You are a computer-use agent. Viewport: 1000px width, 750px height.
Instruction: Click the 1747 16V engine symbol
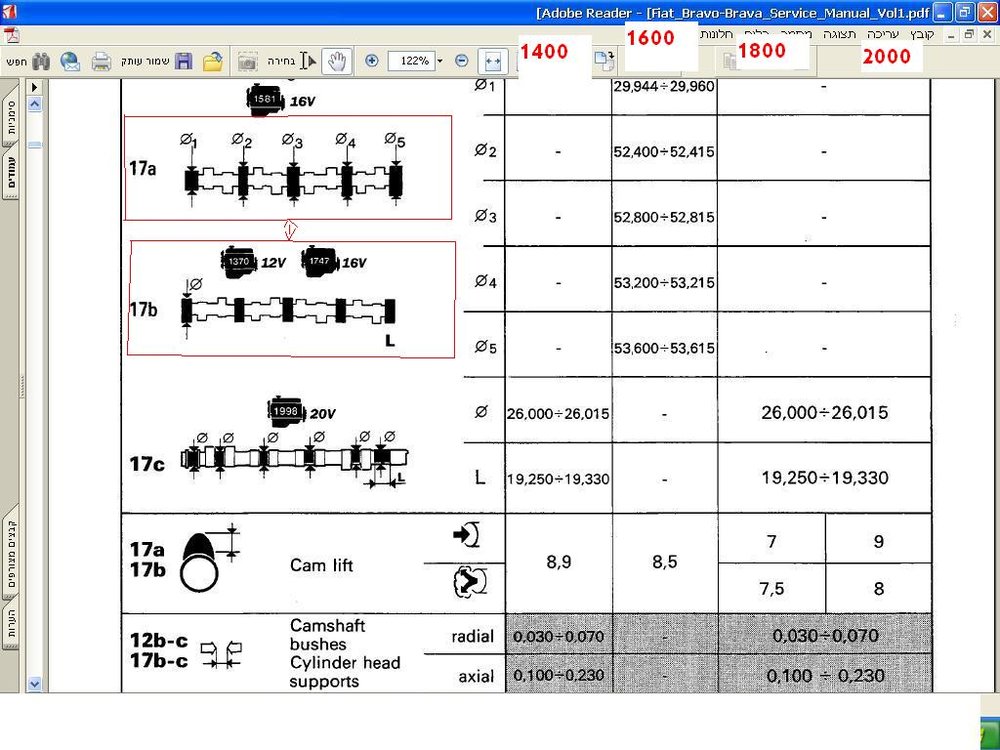pos(335,261)
